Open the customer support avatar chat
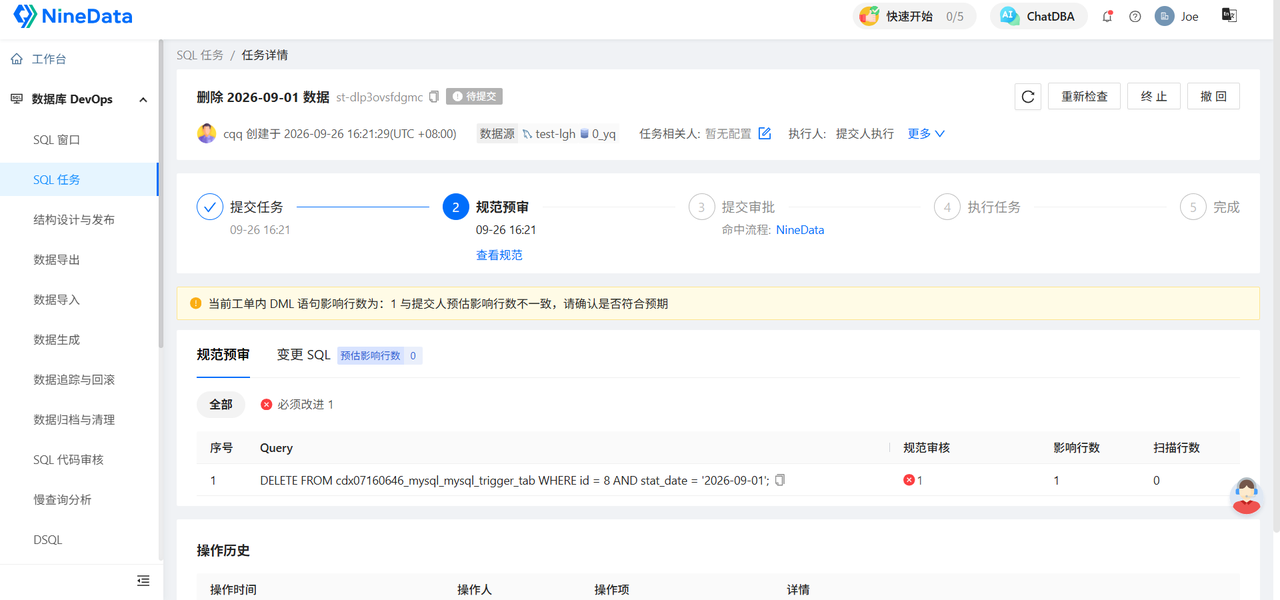This screenshot has width=1280, height=600. pos(1246,495)
